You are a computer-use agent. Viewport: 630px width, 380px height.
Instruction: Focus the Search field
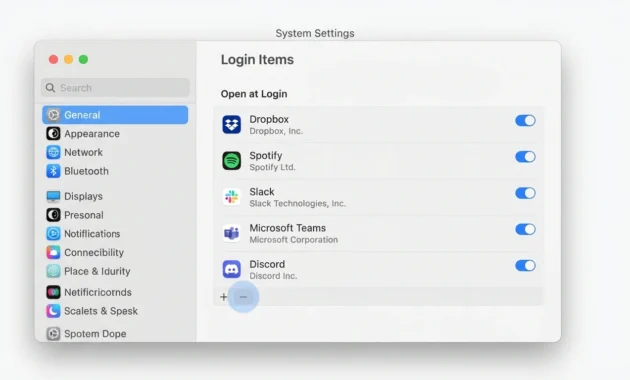[x=115, y=88]
